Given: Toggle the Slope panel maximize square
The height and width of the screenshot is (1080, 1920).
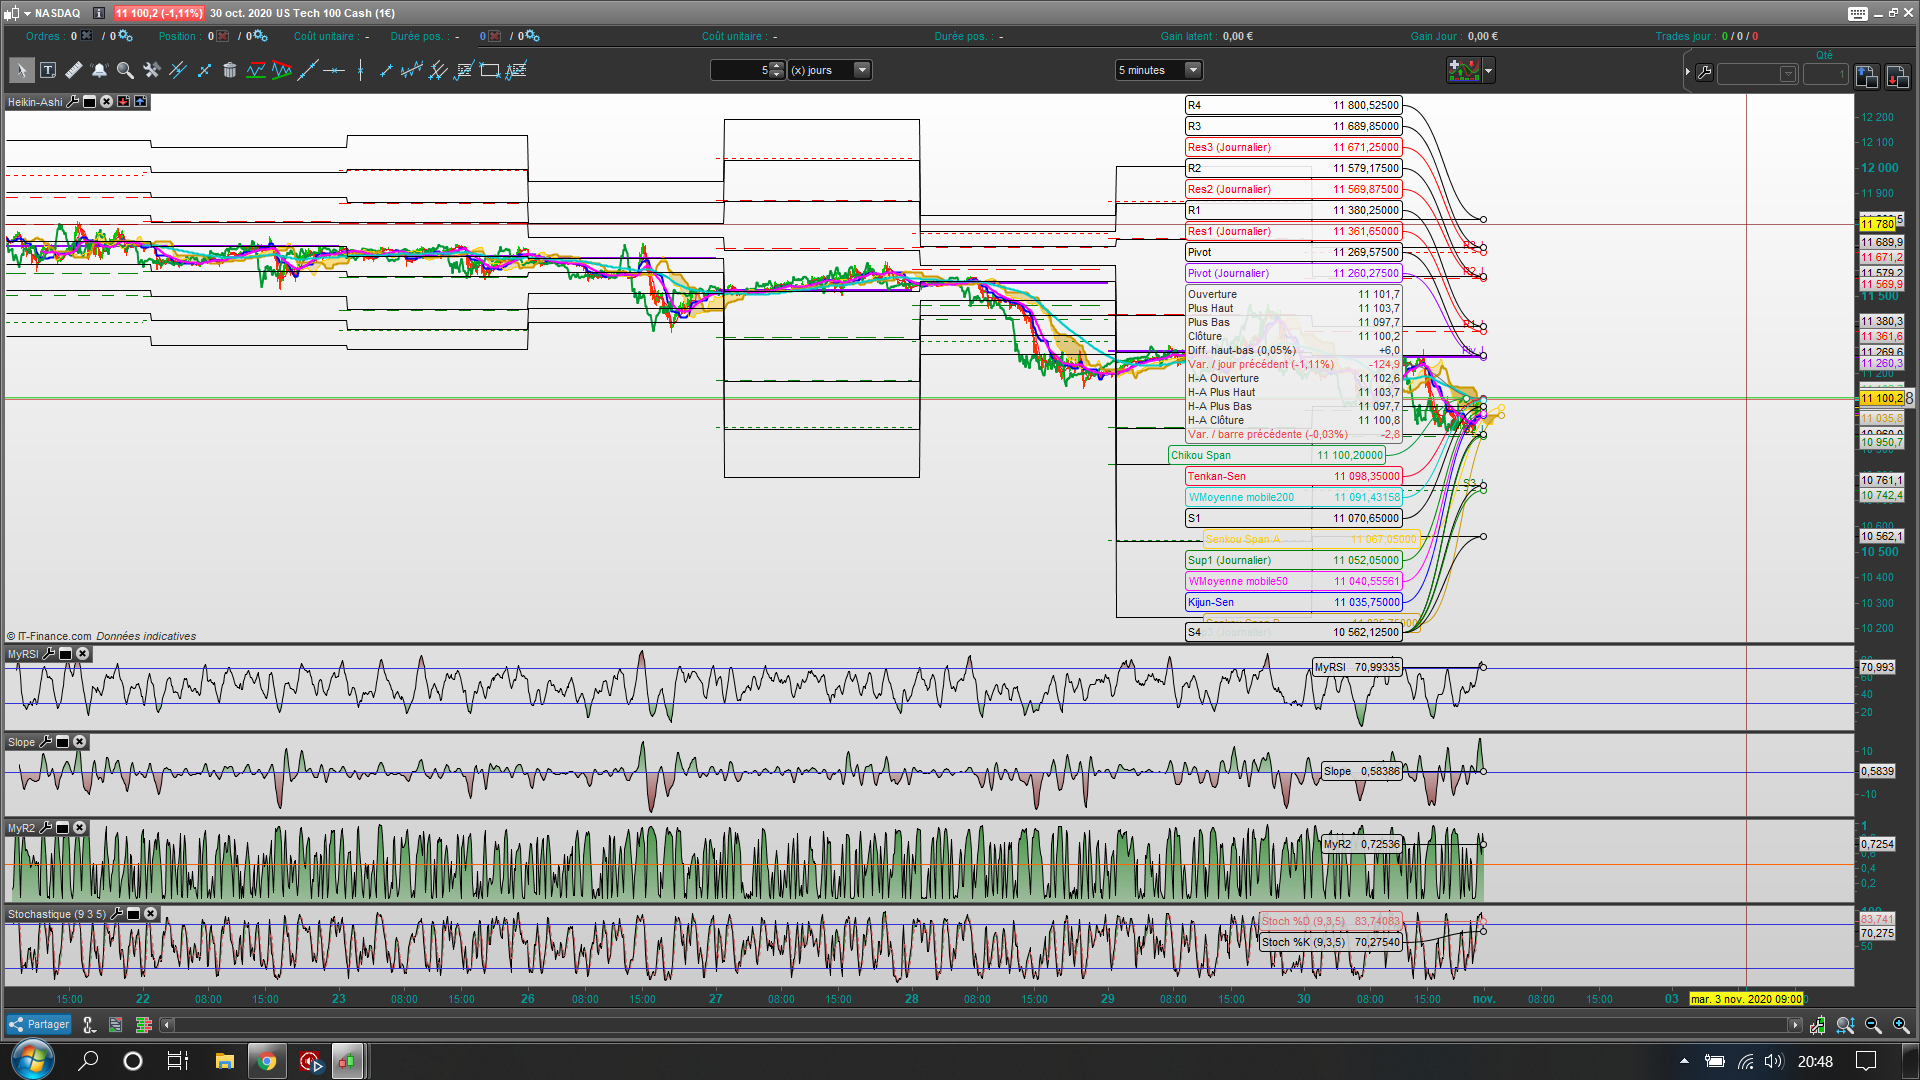Looking at the screenshot, I should pyautogui.click(x=62, y=742).
